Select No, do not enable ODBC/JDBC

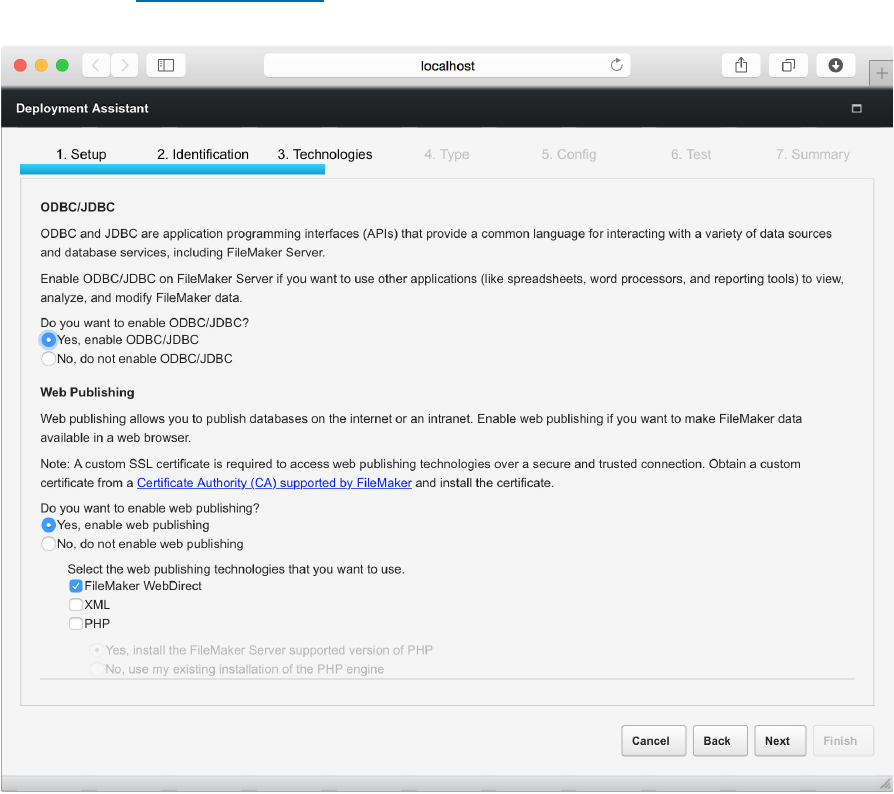click(48, 359)
